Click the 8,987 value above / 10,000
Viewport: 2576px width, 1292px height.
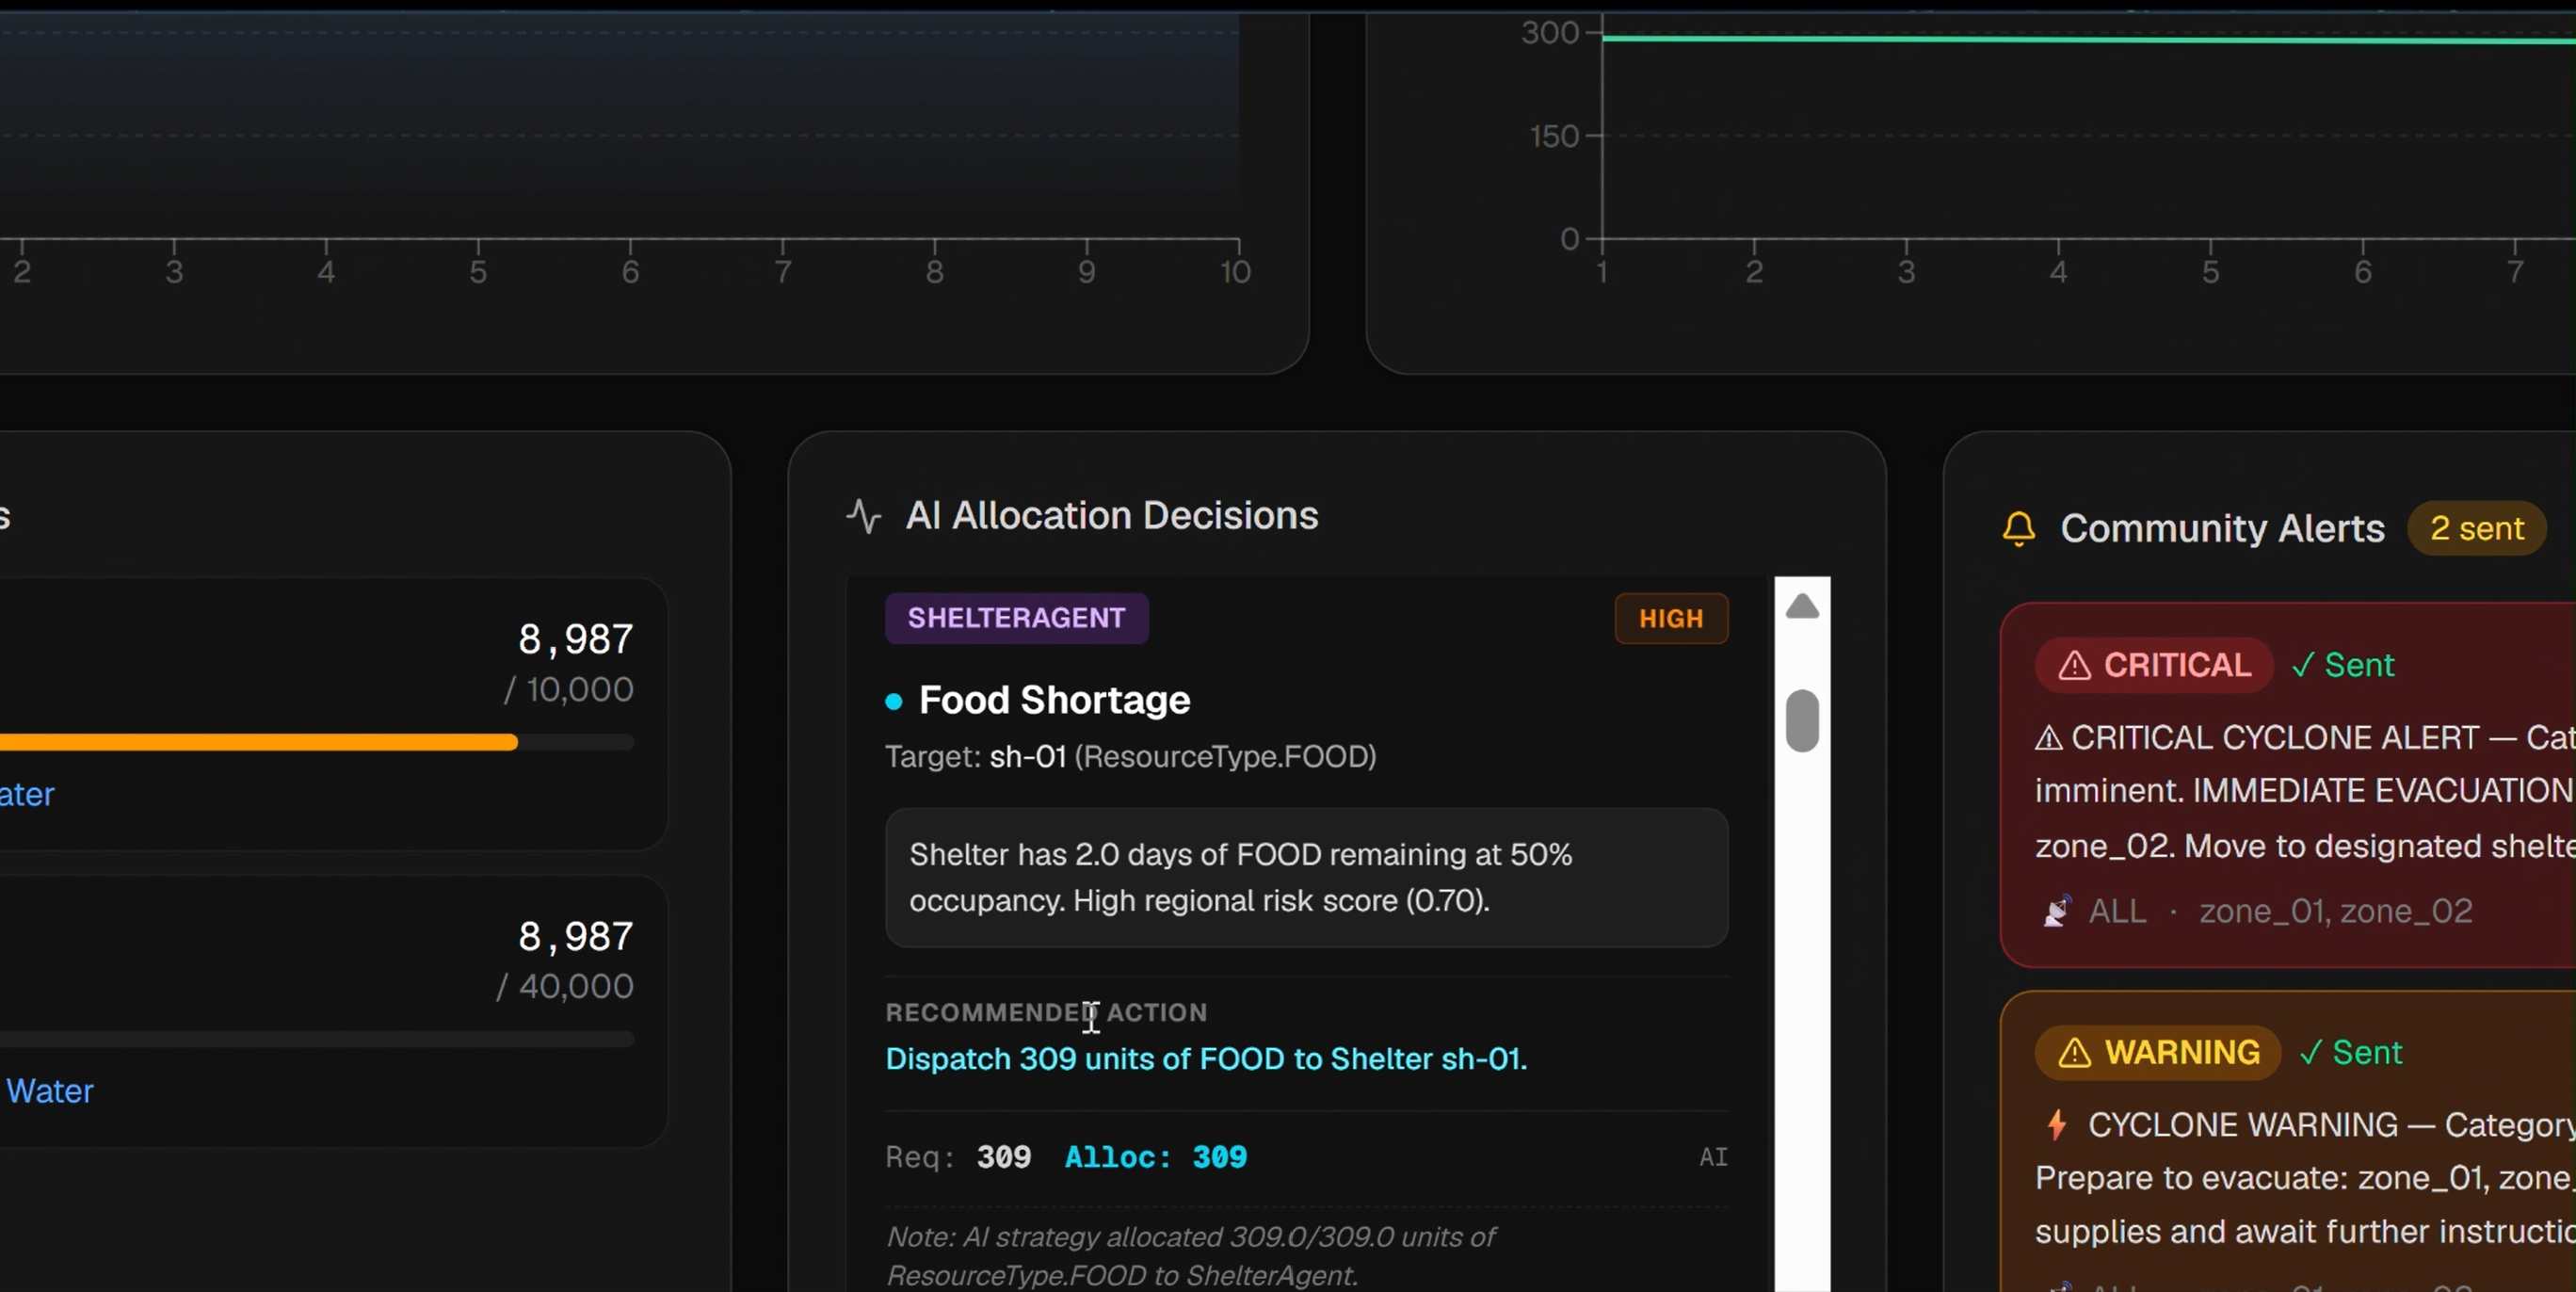point(575,639)
